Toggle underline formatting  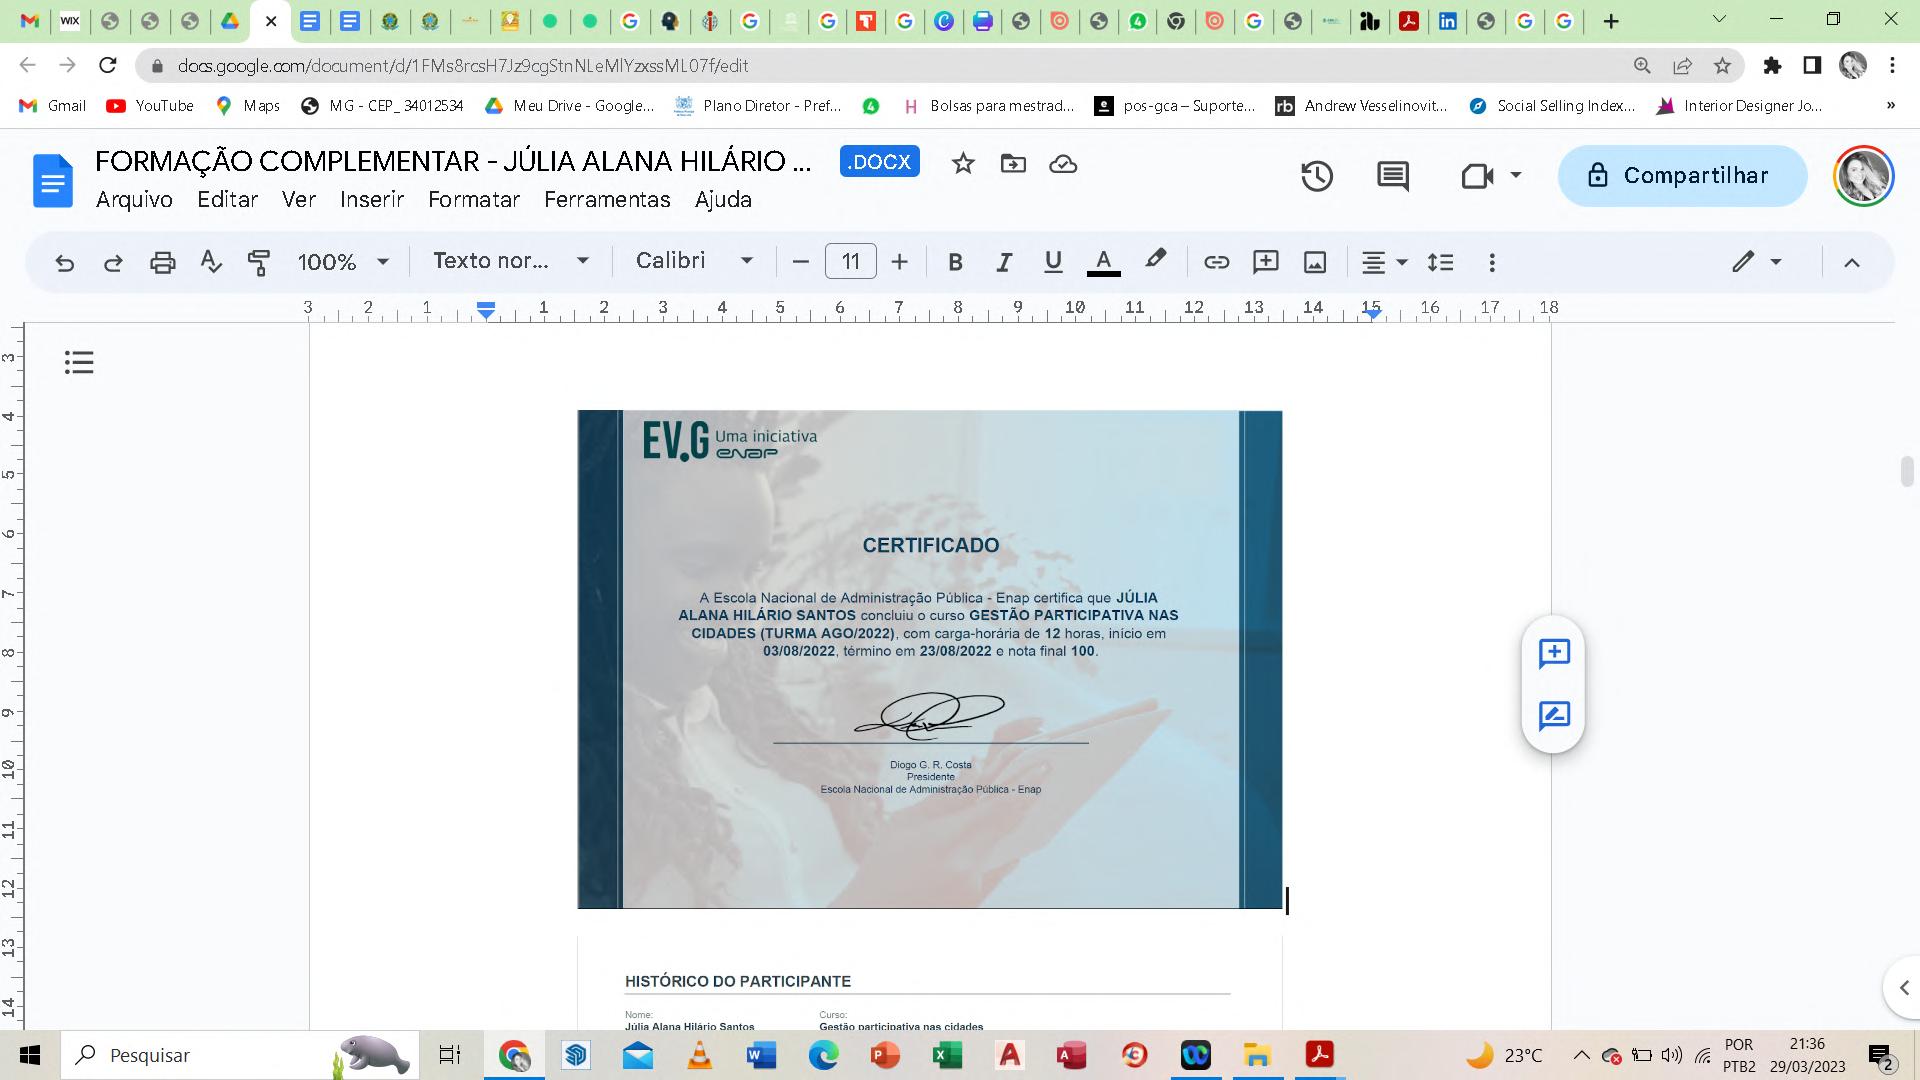(1052, 262)
